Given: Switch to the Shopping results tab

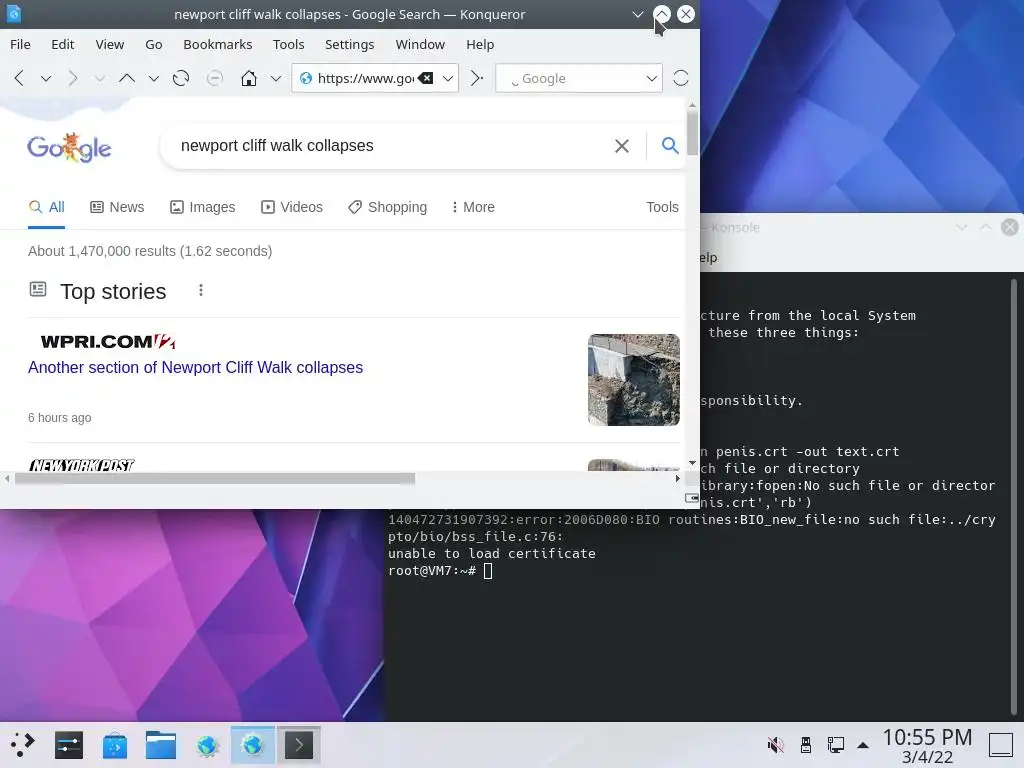Looking at the screenshot, I should pos(387,207).
